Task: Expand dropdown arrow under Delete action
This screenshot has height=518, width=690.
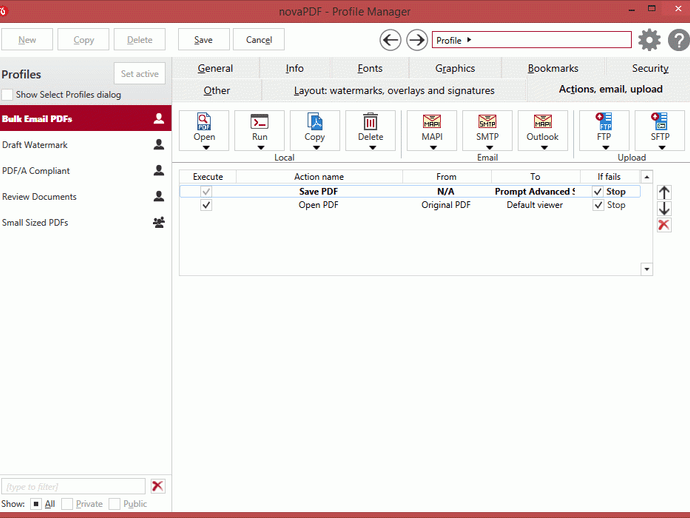Action: click(x=372, y=147)
